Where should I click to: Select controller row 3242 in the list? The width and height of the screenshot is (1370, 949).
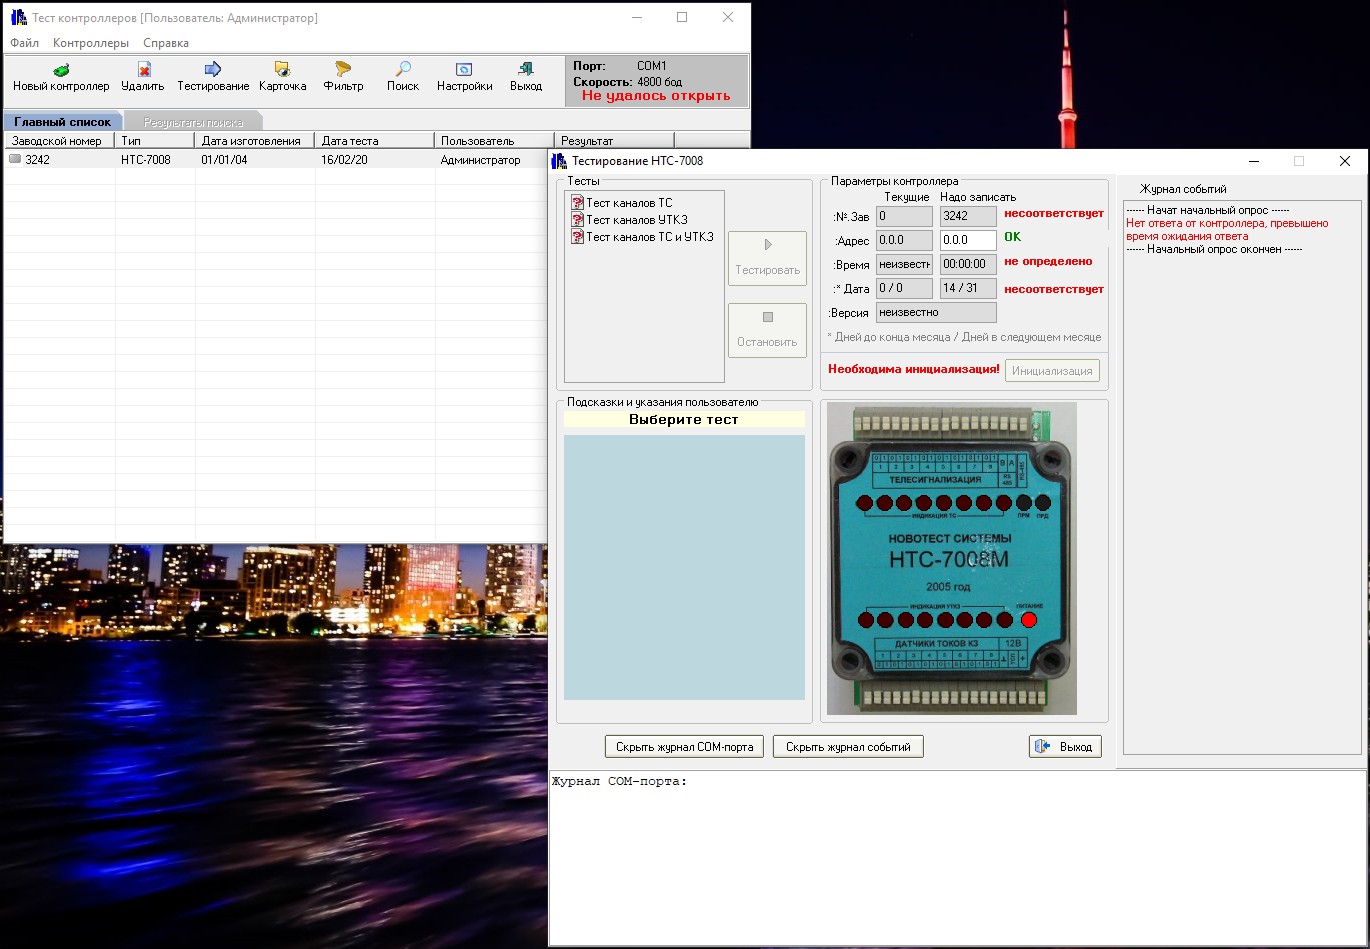277,159
